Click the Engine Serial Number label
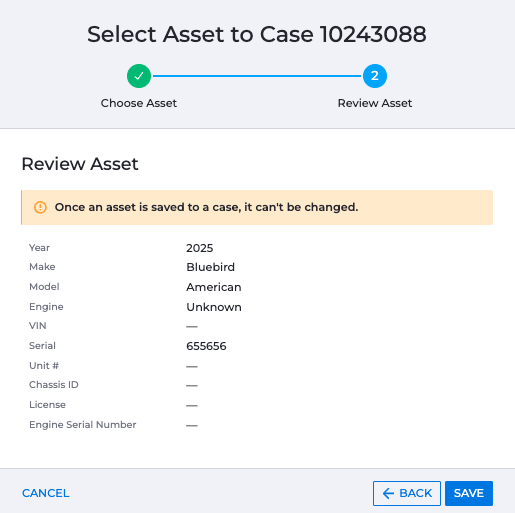The height and width of the screenshot is (513, 515). (83, 425)
